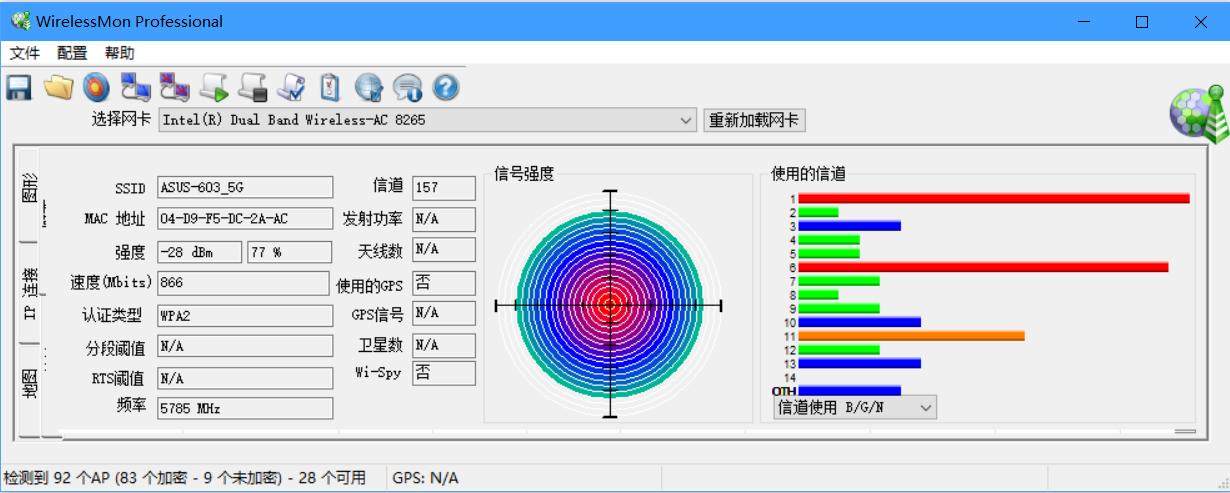Open the scroll with blue checkmark icon
Image resolution: width=1230 pixels, height=493 pixels.
(292, 88)
